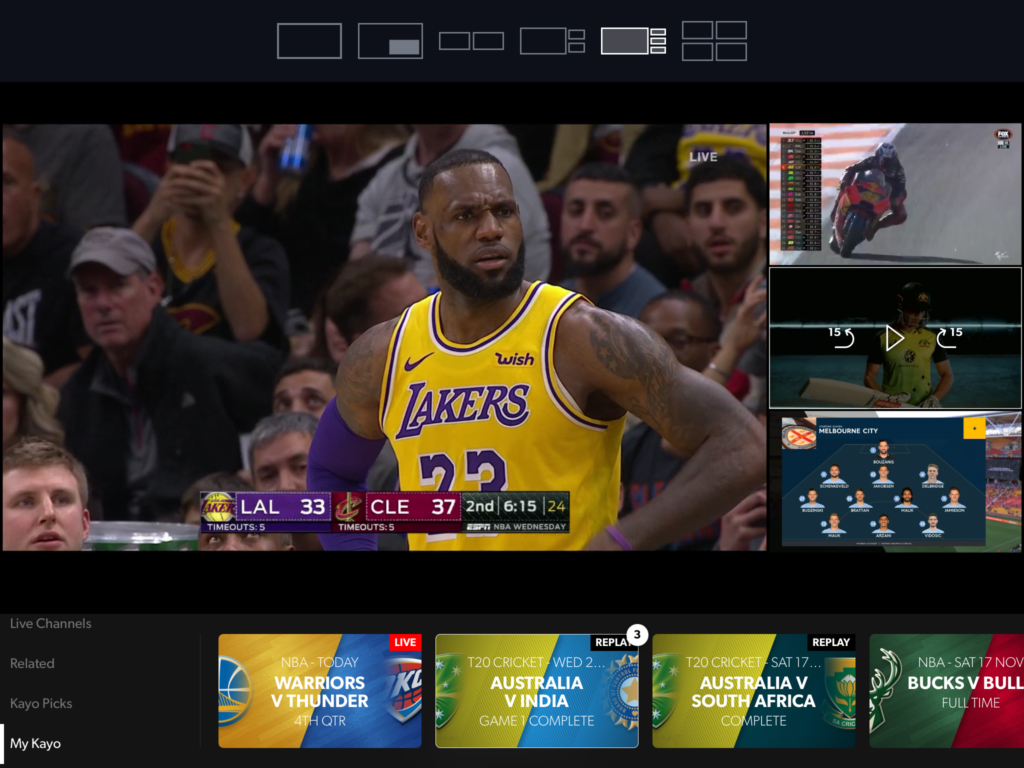Skip forward 15 seconds on the cricket video
The height and width of the screenshot is (768, 1024).
click(949, 338)
